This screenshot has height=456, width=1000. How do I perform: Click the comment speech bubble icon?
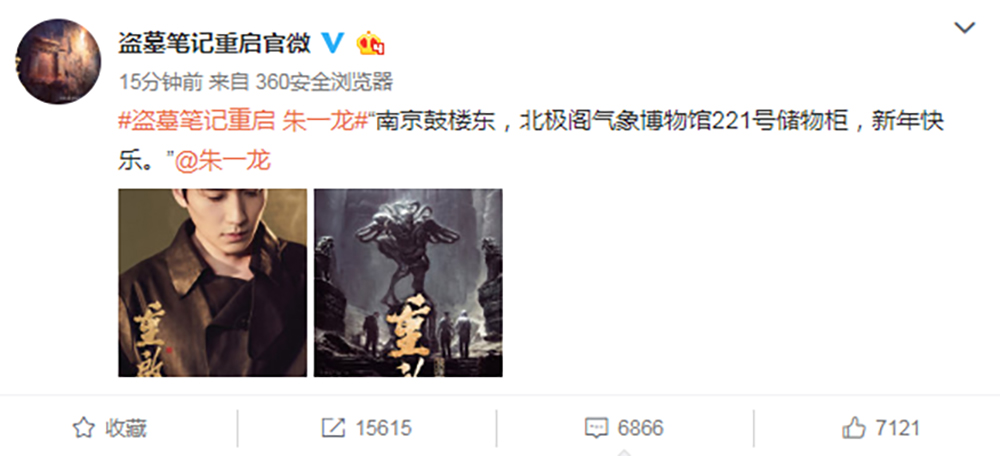point(596,428)
